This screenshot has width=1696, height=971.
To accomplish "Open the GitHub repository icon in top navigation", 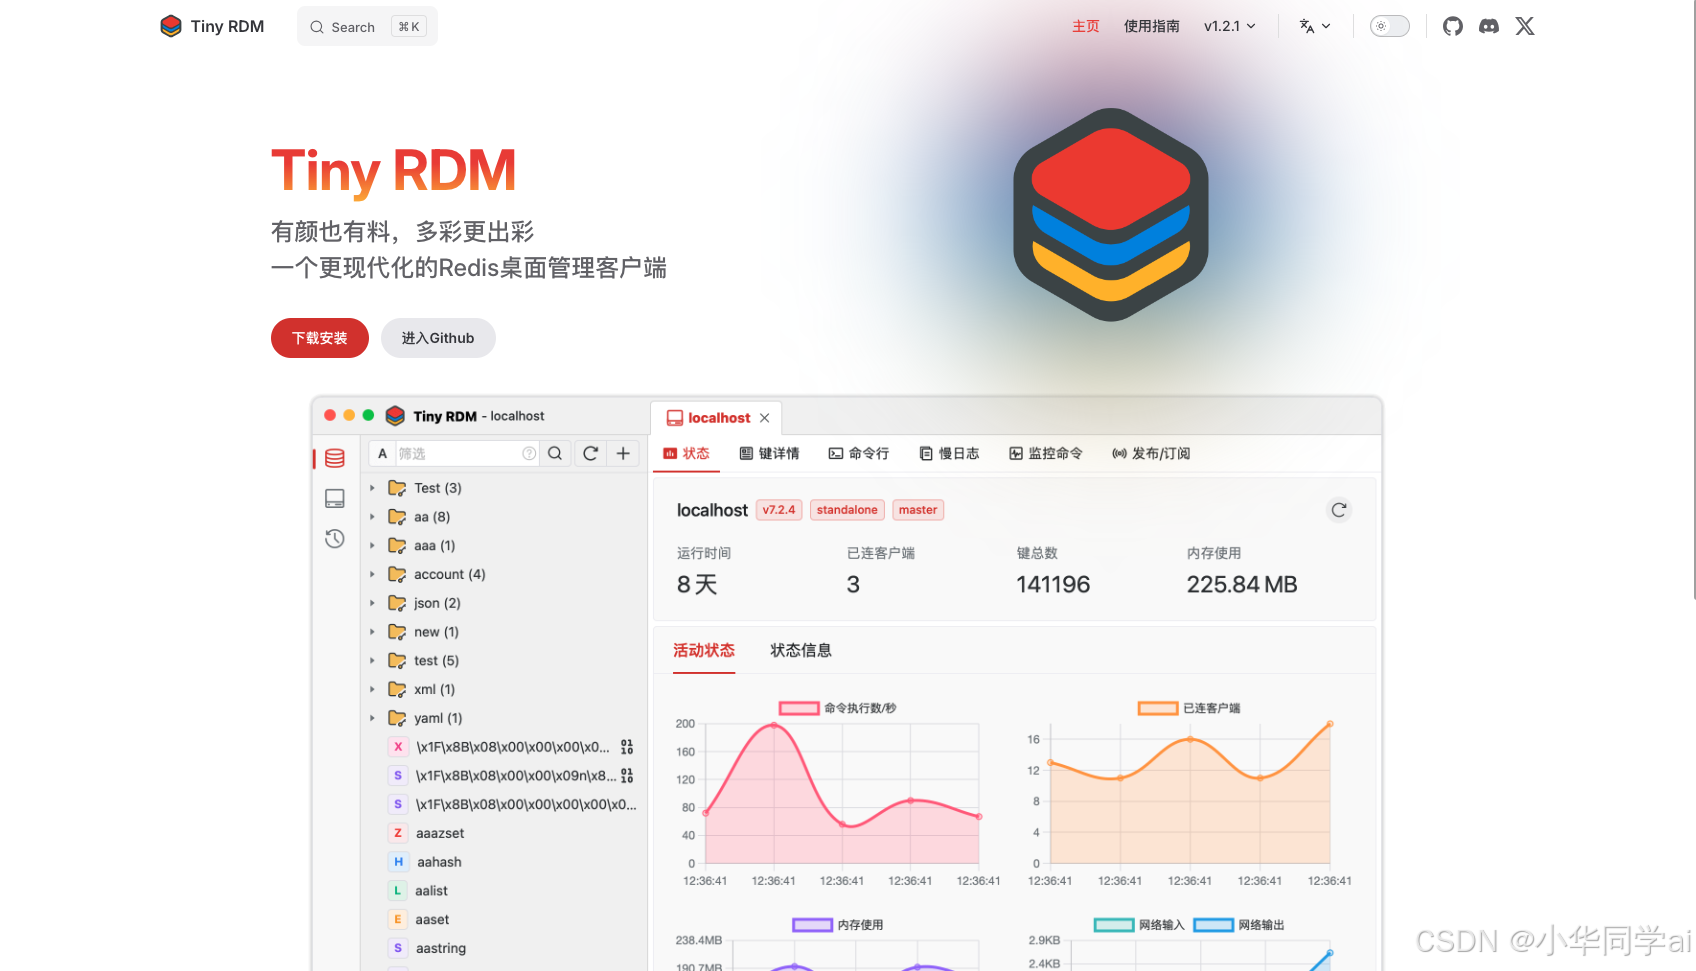I will click(x=1452, y=26).
